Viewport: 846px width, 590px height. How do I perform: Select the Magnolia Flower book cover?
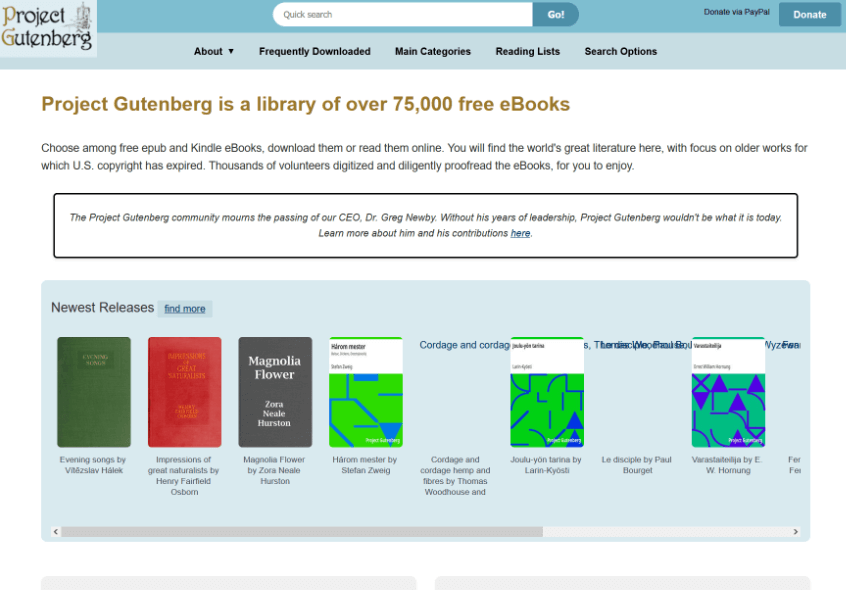coord(275,392)
